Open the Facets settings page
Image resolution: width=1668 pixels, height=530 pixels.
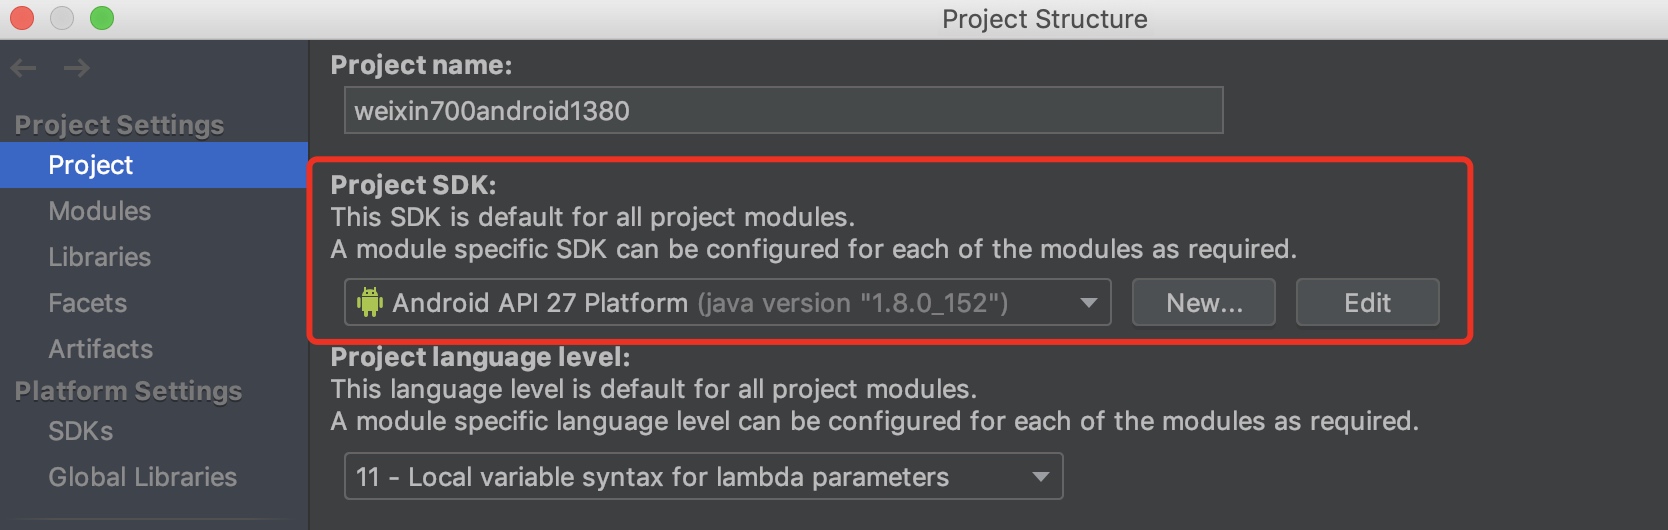(x=88, y=303)
